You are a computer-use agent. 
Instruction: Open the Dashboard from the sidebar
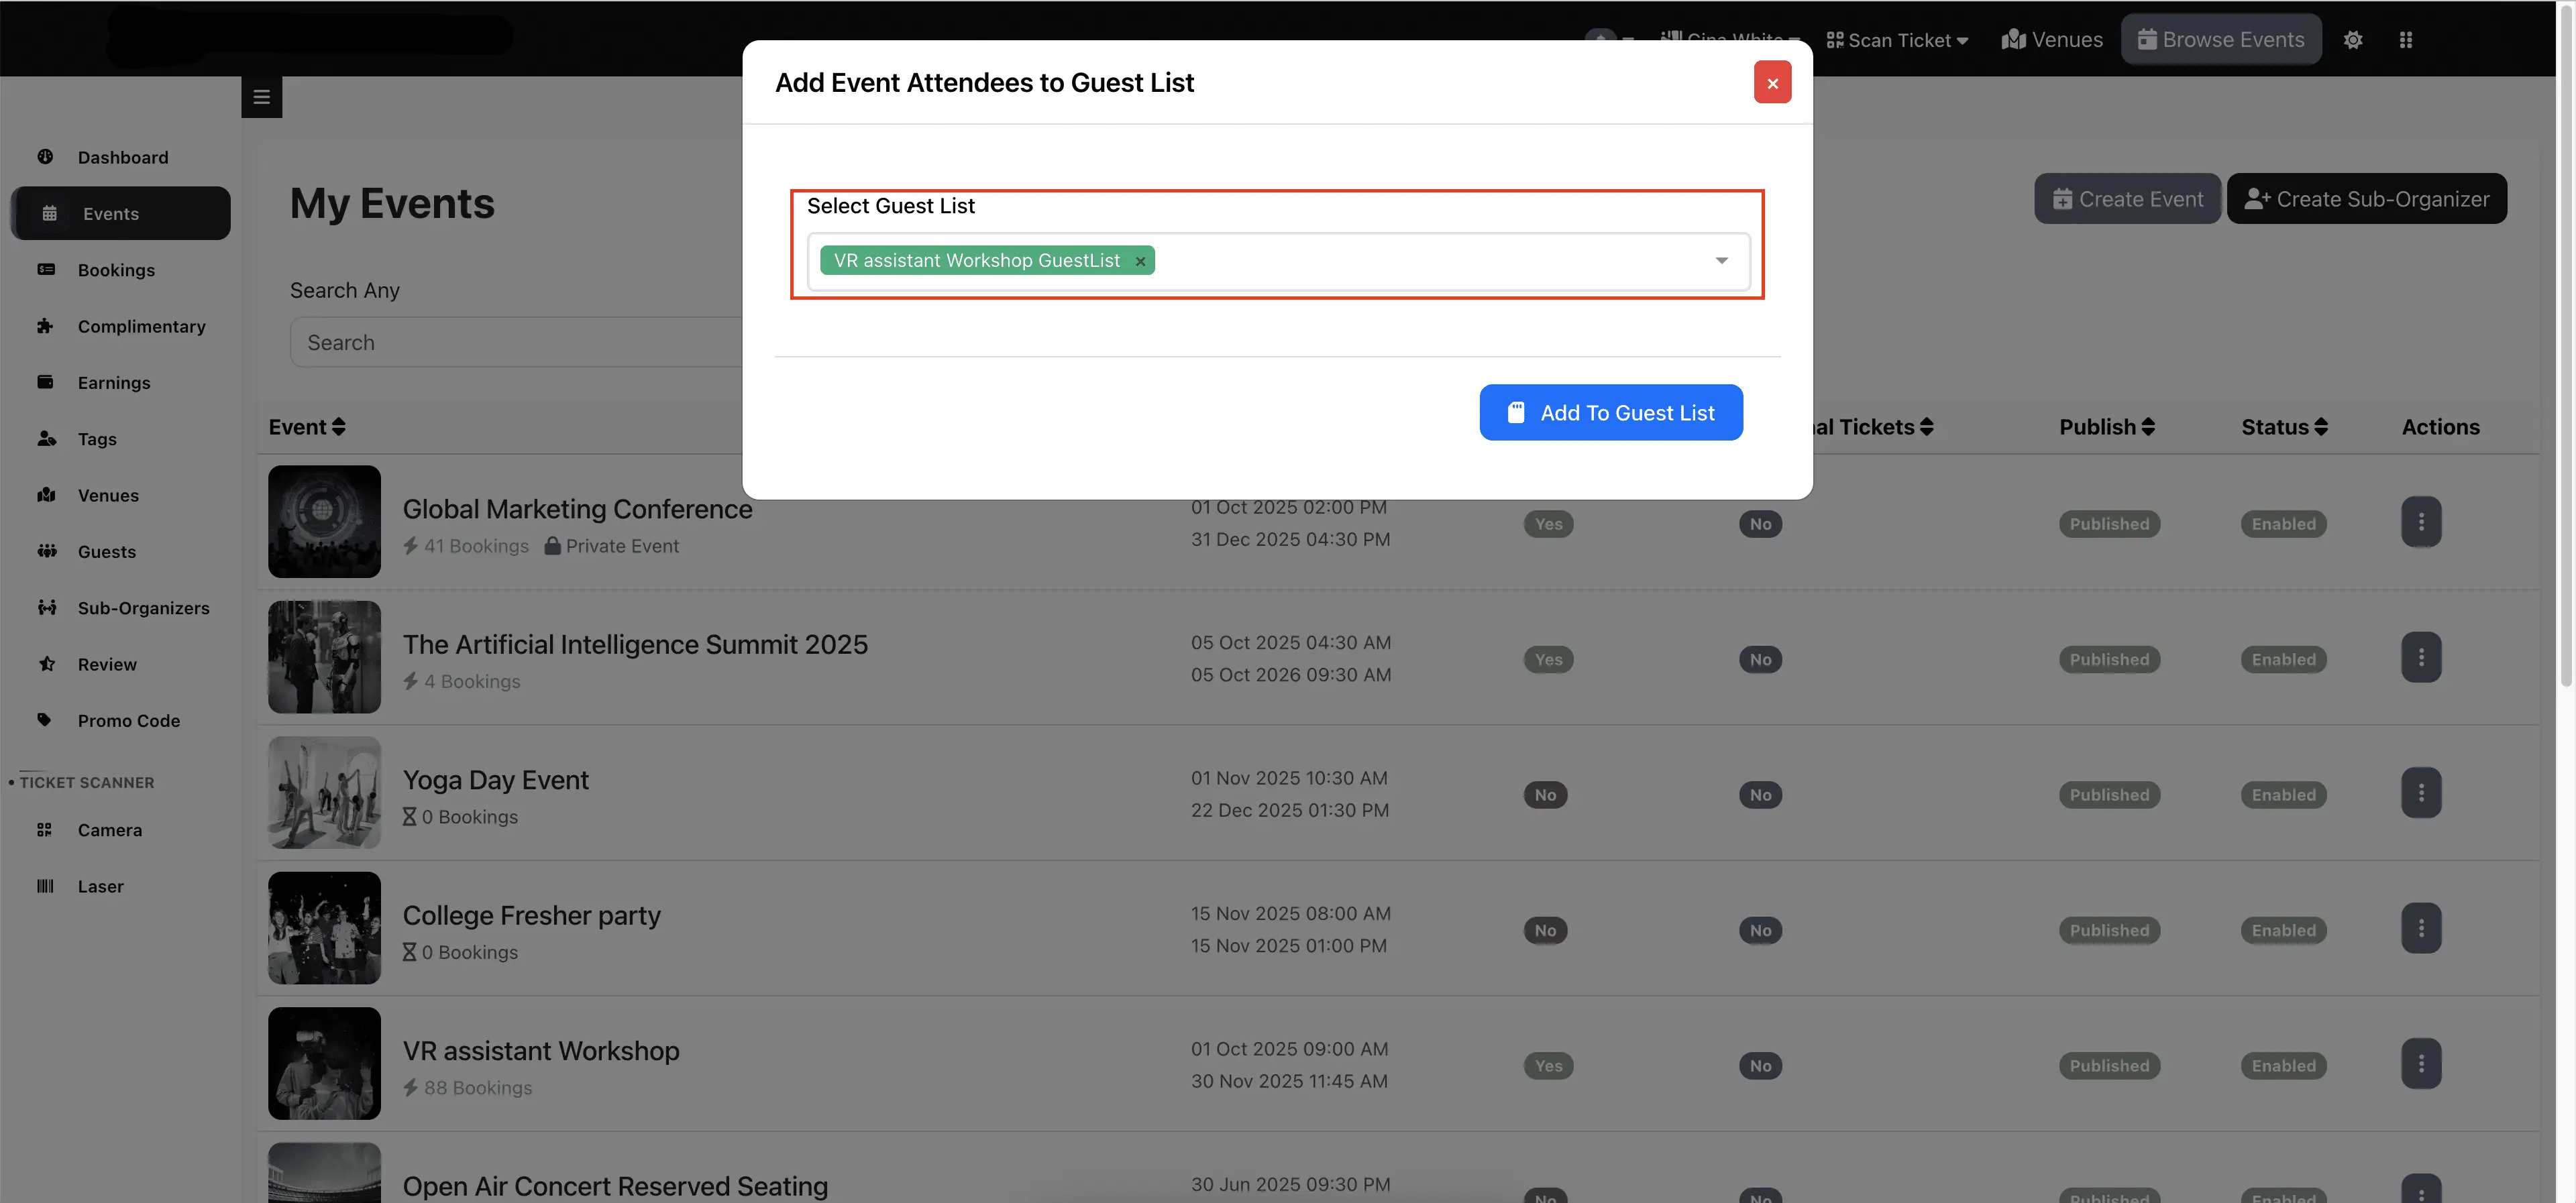coord(122,157)
